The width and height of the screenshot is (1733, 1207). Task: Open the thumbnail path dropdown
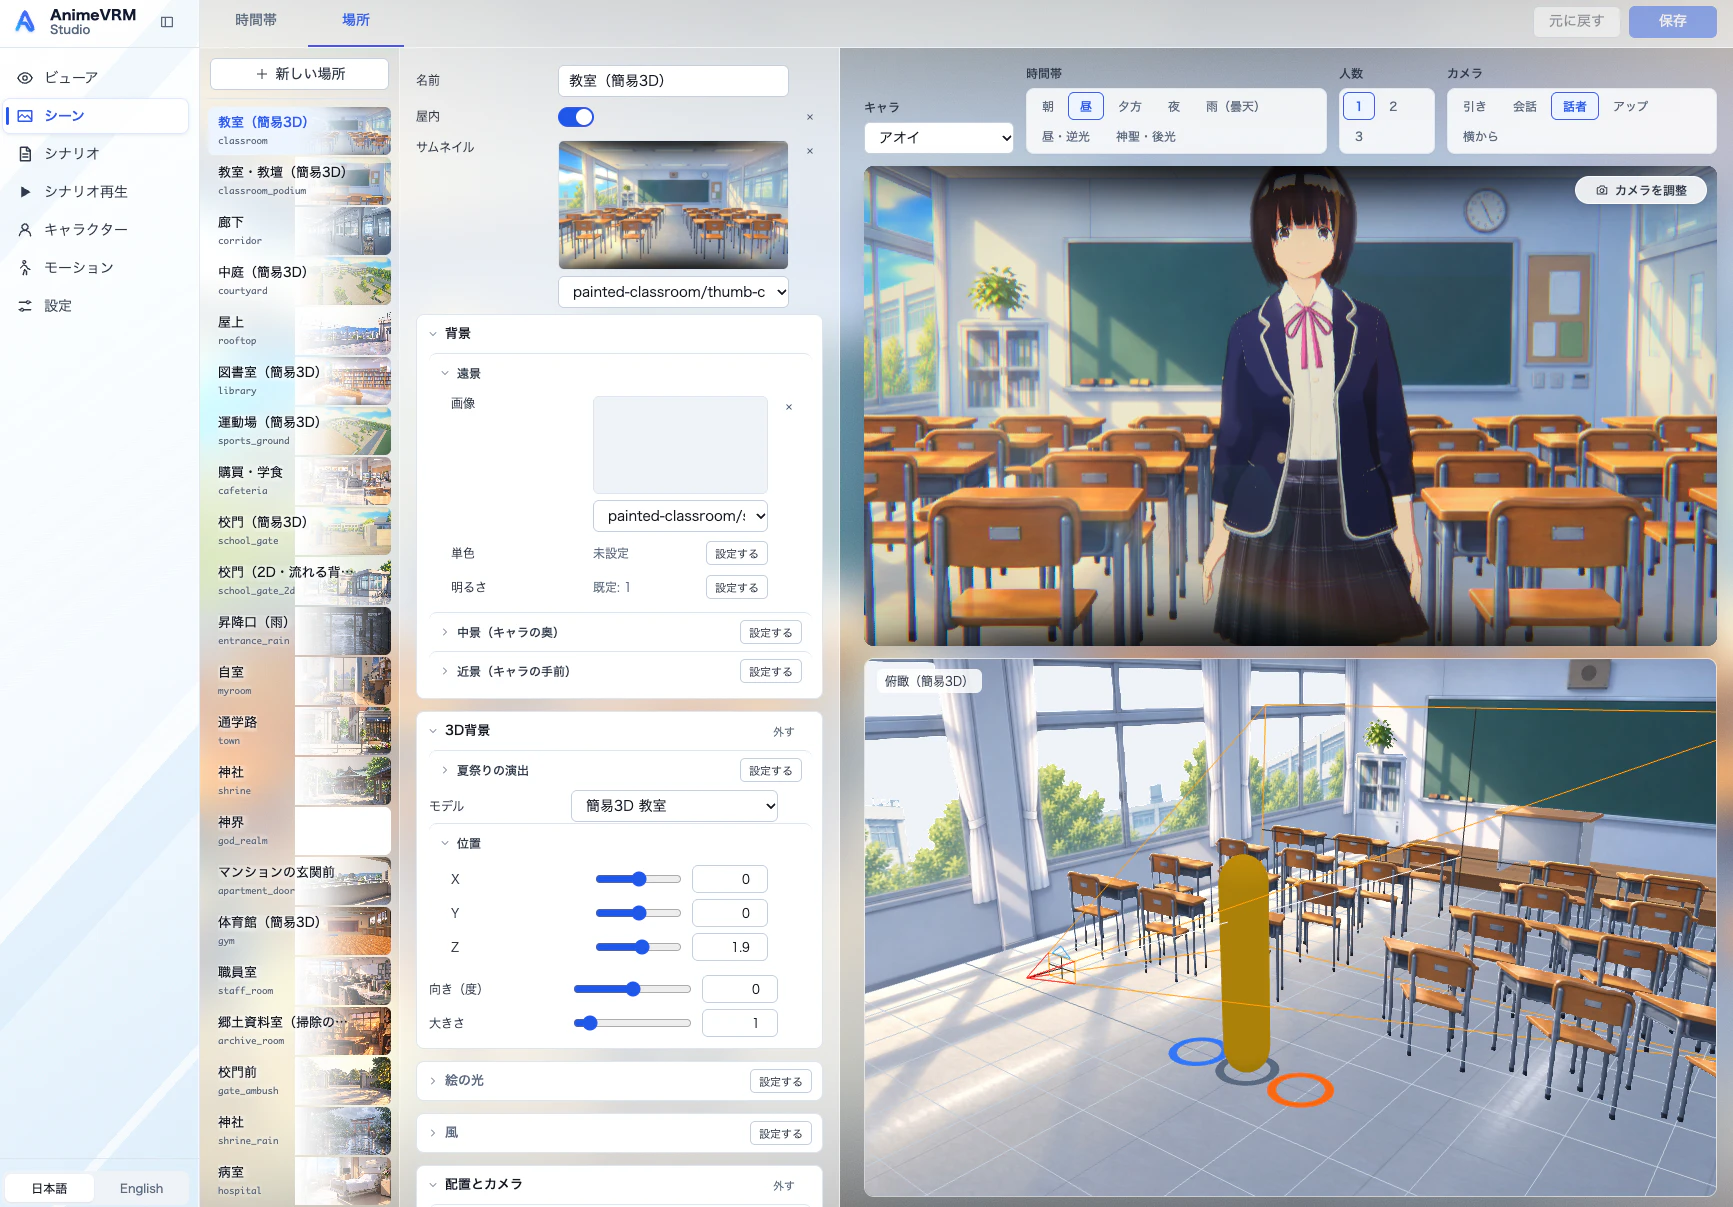[674, 292]
